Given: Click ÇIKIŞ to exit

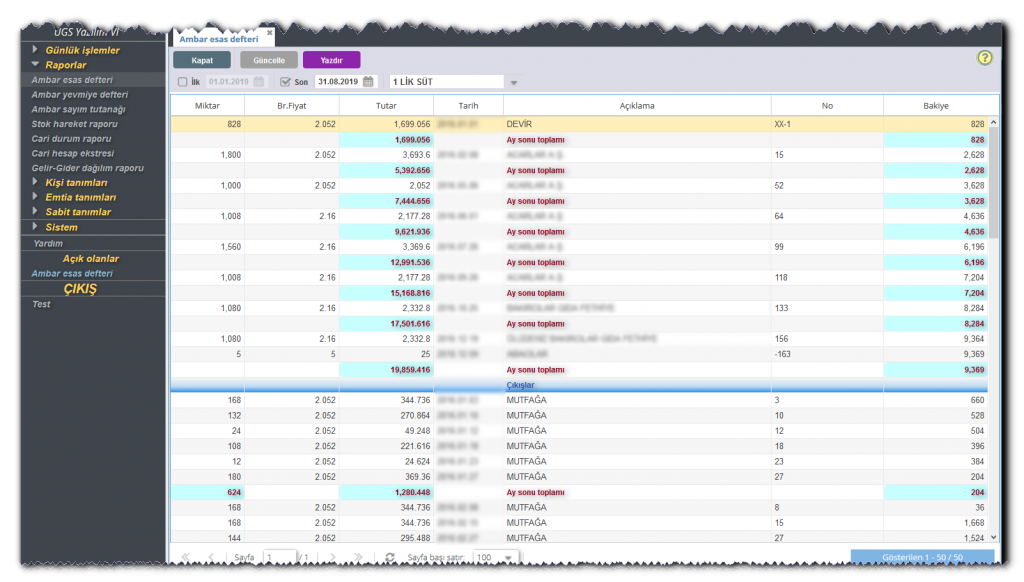Looking at the screenshot, I should [80, 289].
